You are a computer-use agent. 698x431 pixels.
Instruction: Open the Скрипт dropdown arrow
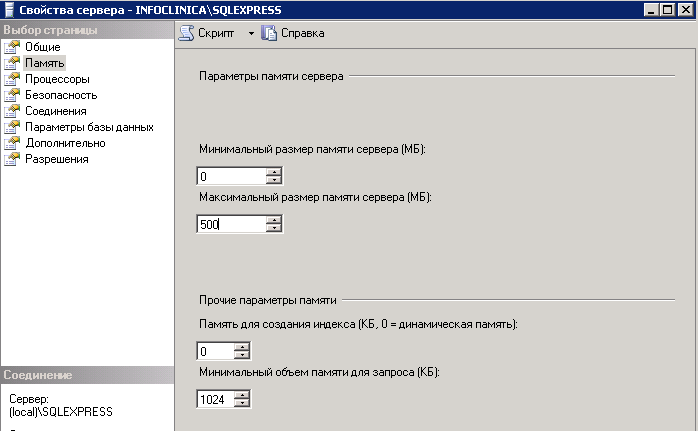click(251, 33)
